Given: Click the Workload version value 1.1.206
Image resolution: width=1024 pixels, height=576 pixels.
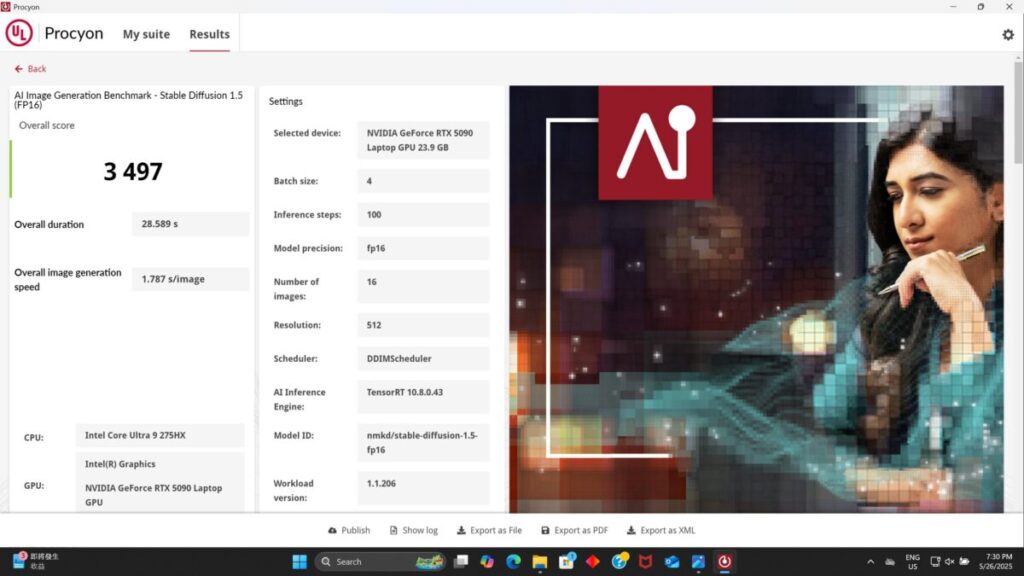Looking at the screenshot, I should coord(423,488).
